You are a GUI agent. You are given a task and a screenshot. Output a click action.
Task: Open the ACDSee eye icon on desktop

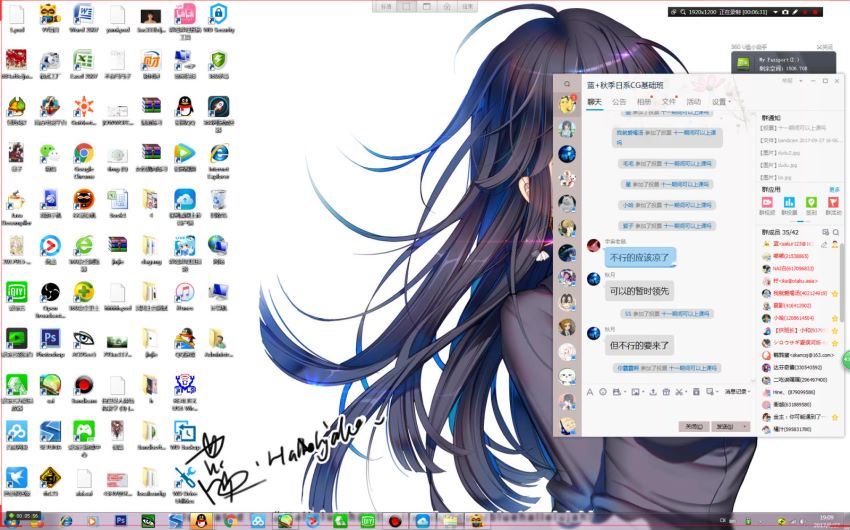point(83,342)
